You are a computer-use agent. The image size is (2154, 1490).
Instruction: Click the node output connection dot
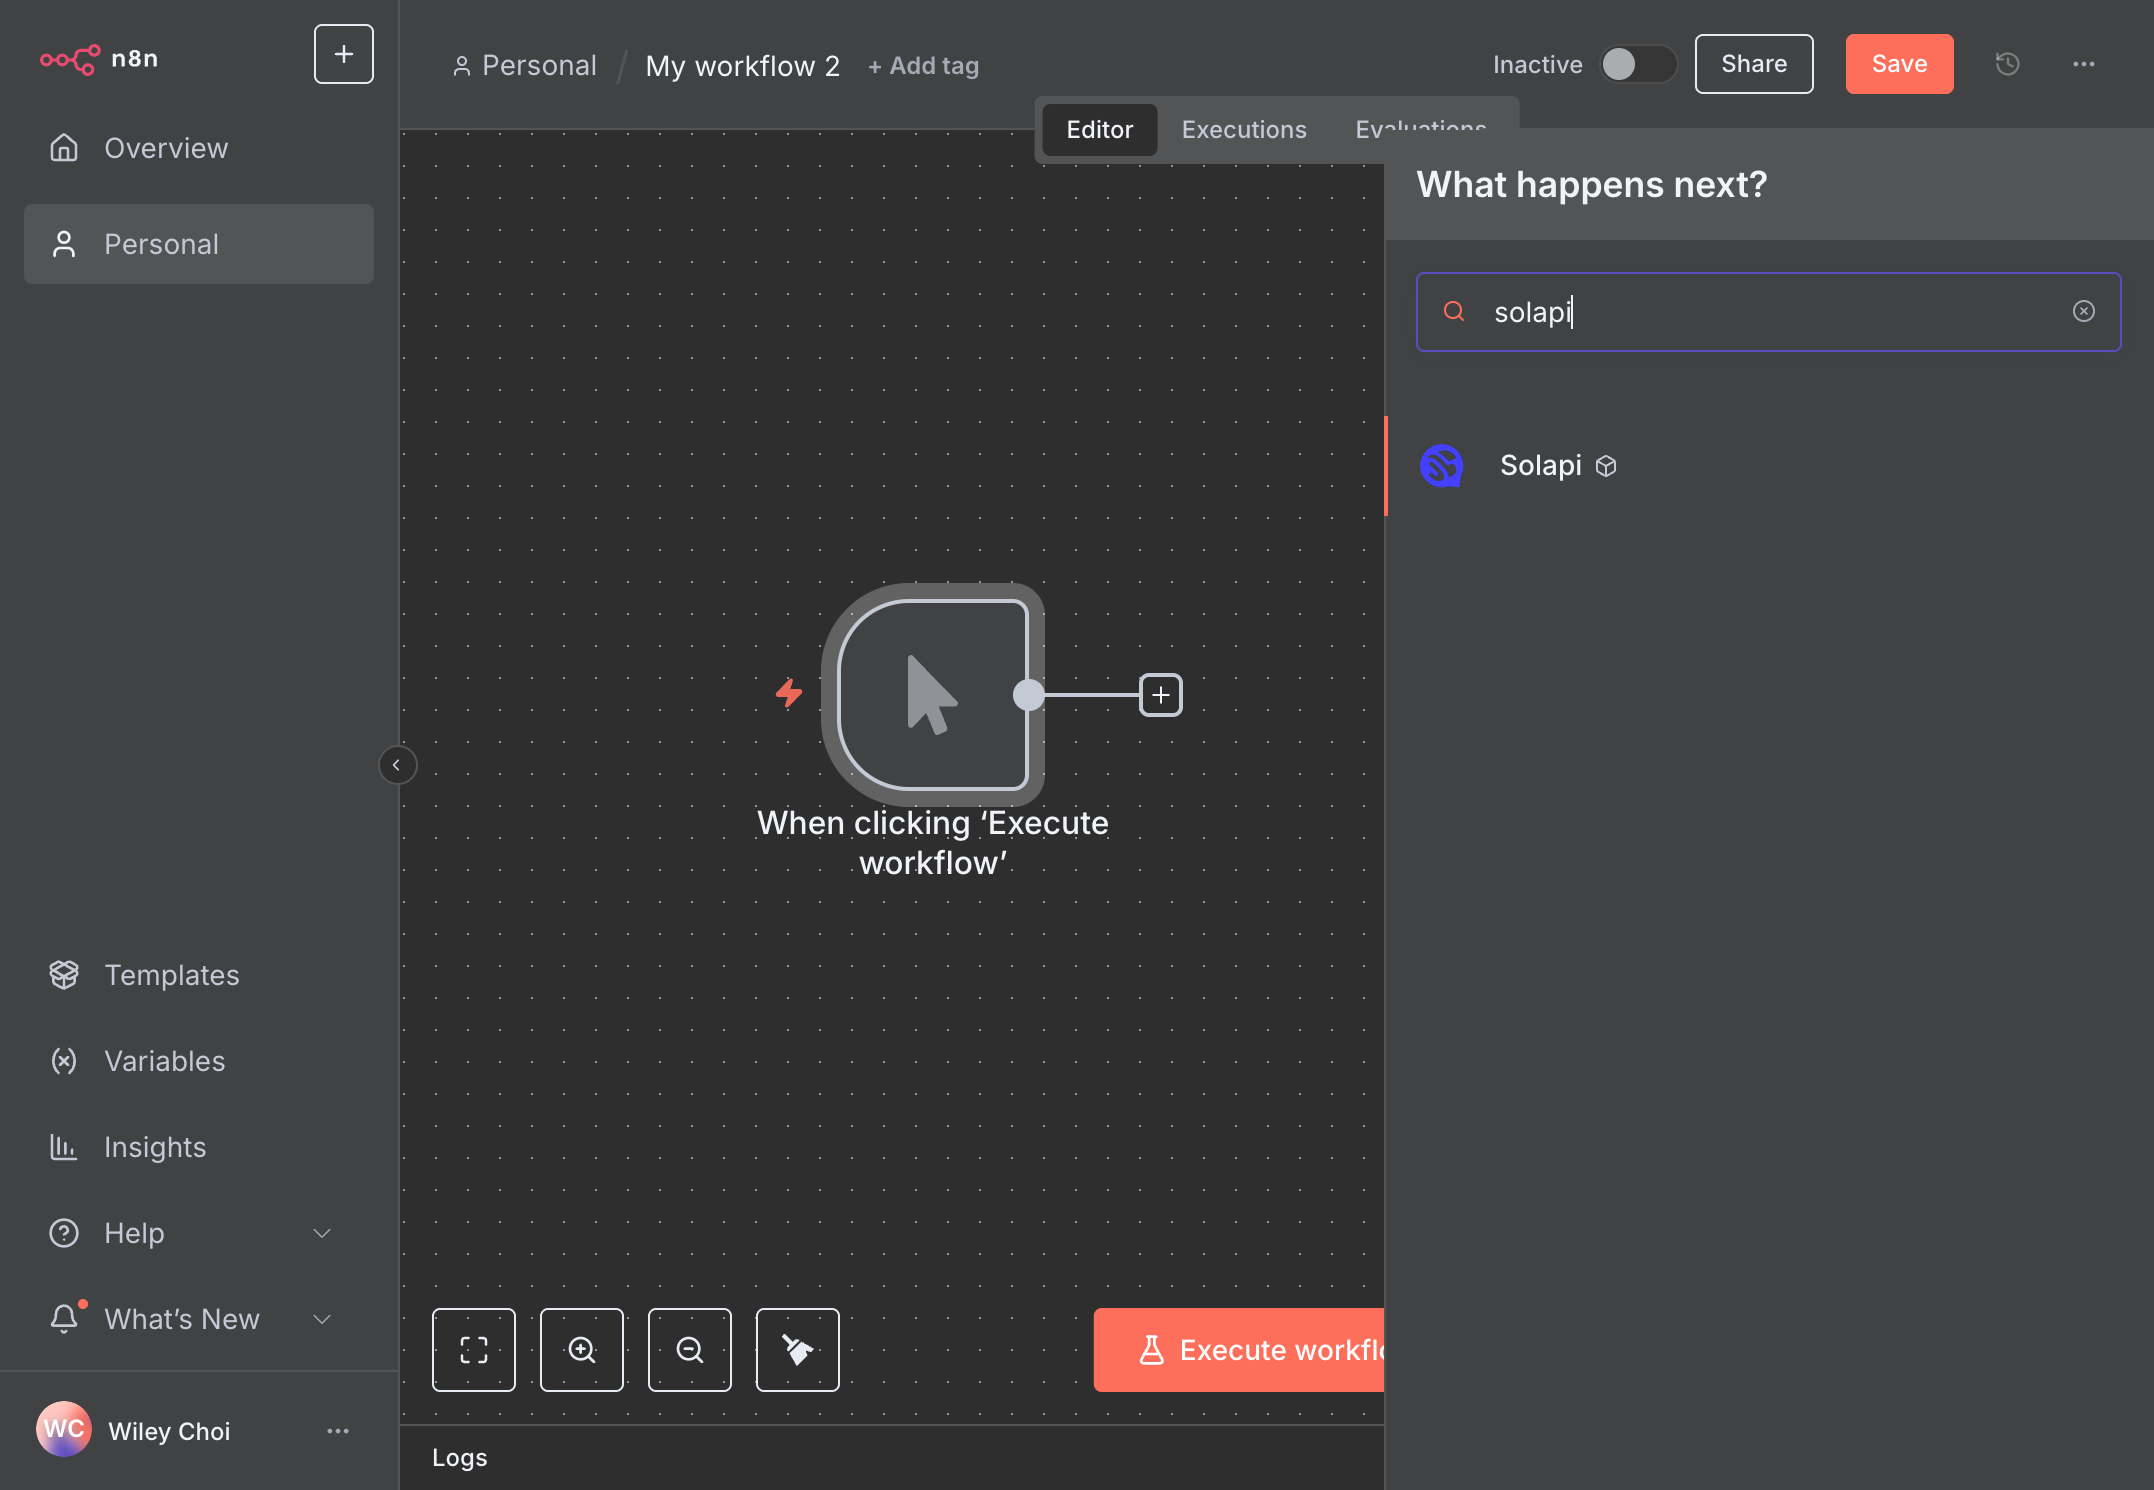point(1028,695)
